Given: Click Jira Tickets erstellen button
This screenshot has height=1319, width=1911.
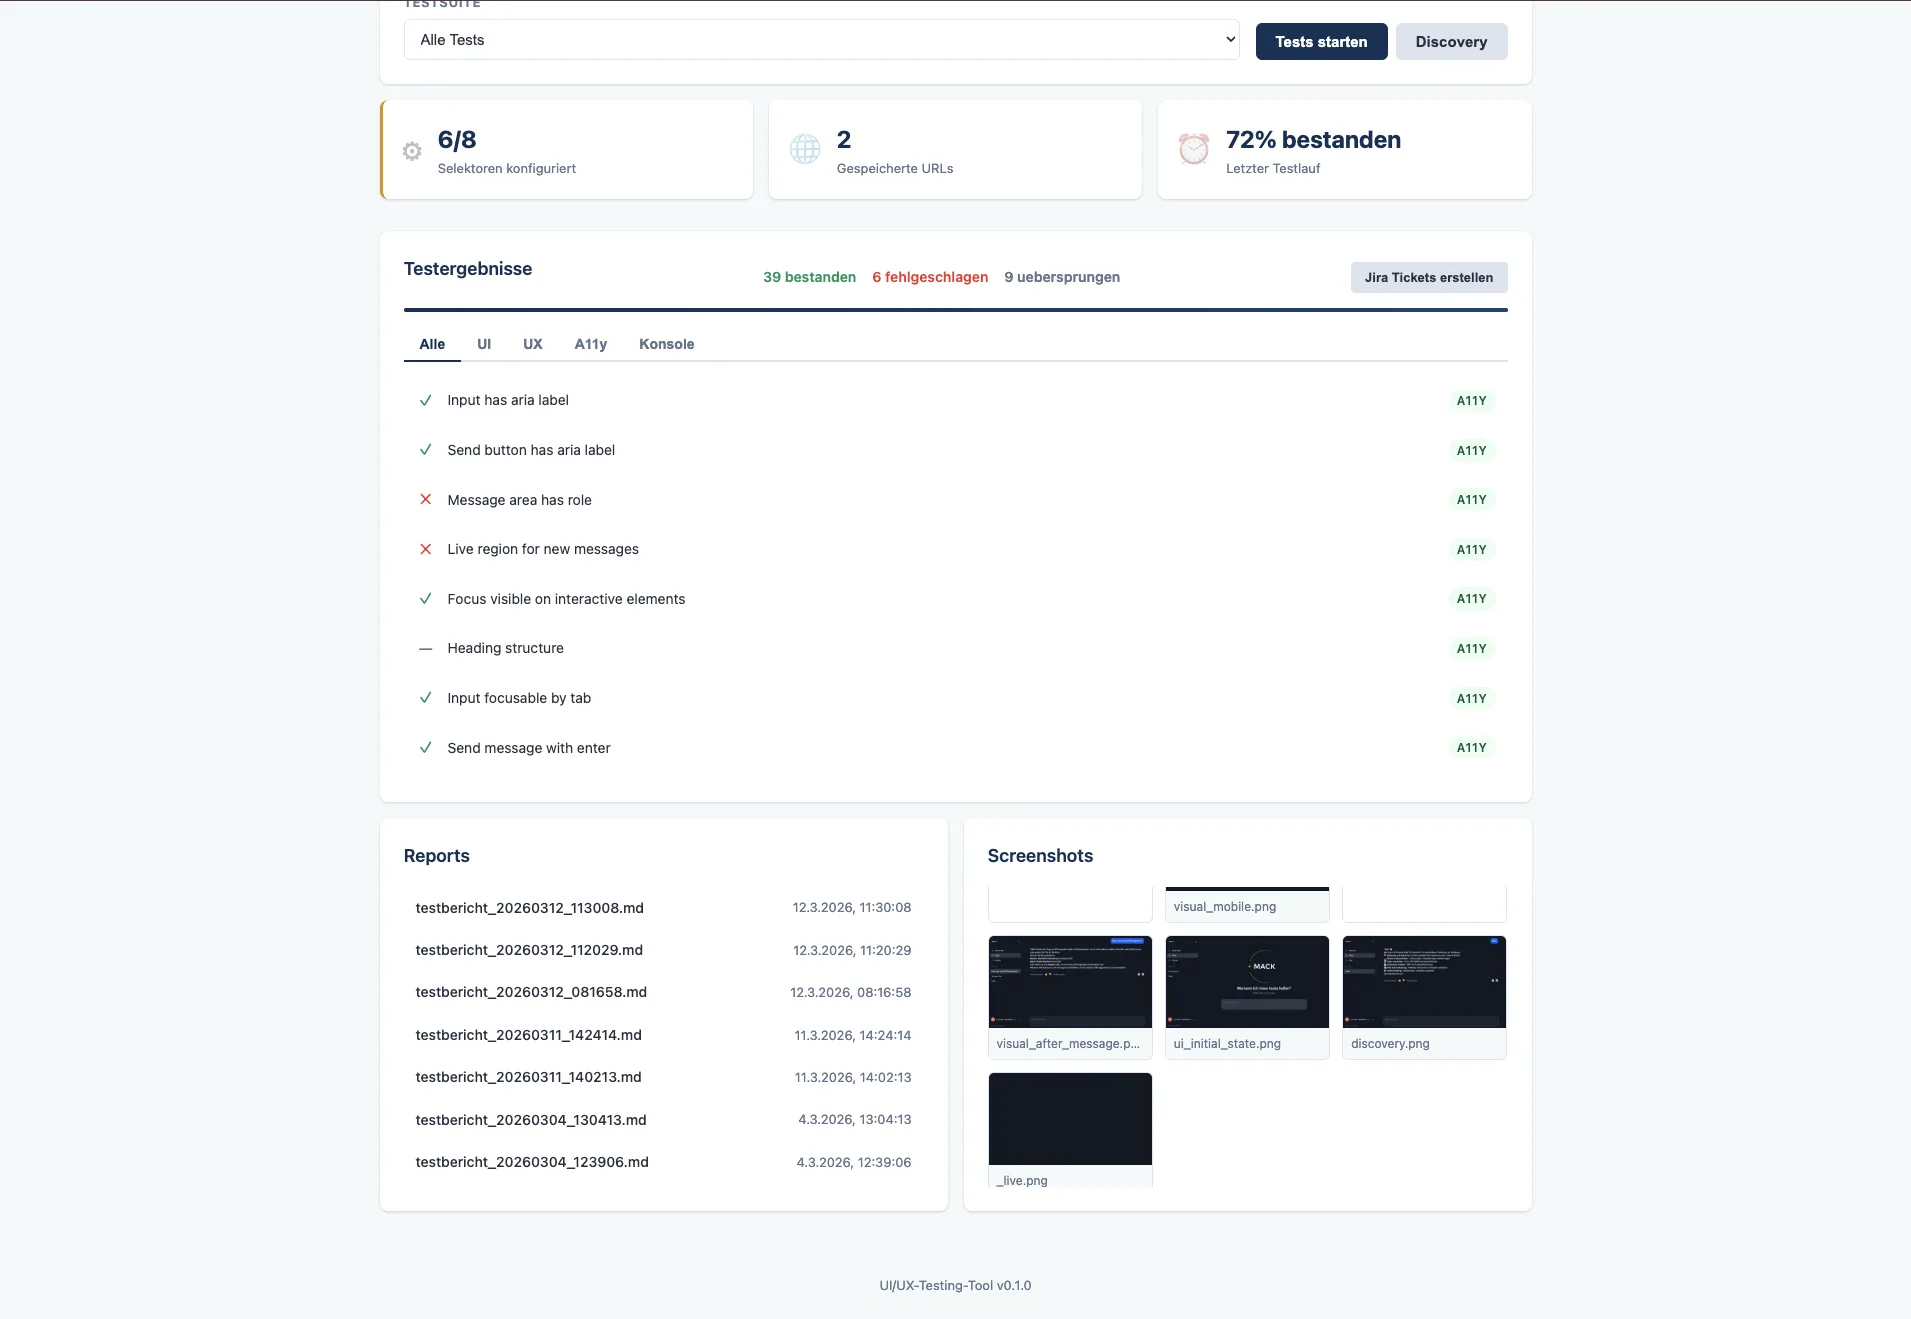Looking at the screenshot, I should coord(1428,278).
